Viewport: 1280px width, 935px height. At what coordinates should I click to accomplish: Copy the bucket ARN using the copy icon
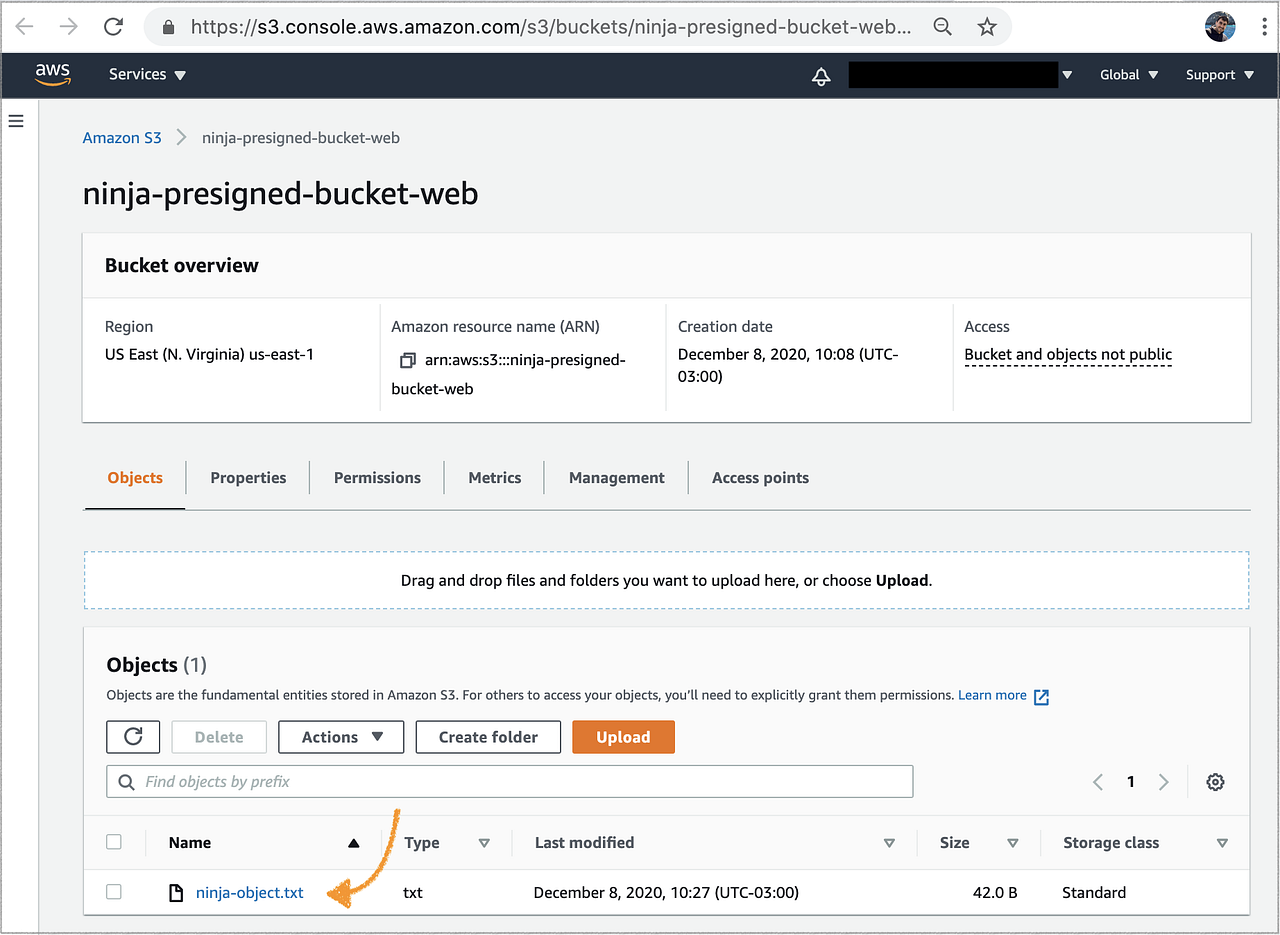click(x=406, y=359)
